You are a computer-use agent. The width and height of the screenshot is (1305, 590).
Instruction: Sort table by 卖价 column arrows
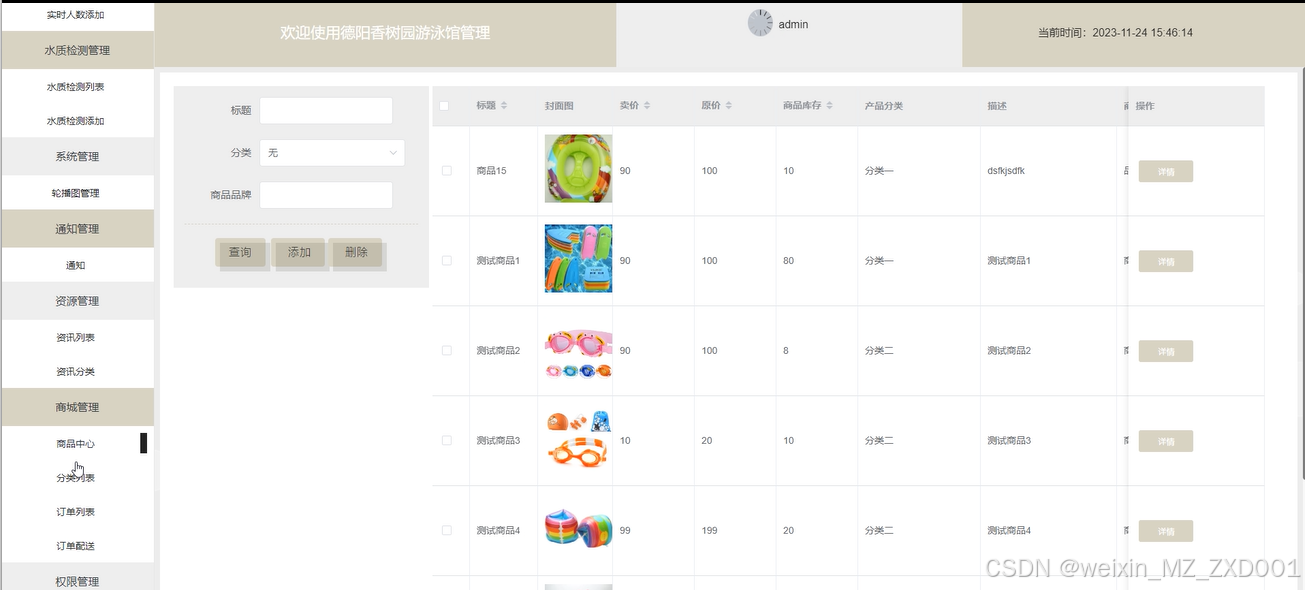[x=647, y=106]
